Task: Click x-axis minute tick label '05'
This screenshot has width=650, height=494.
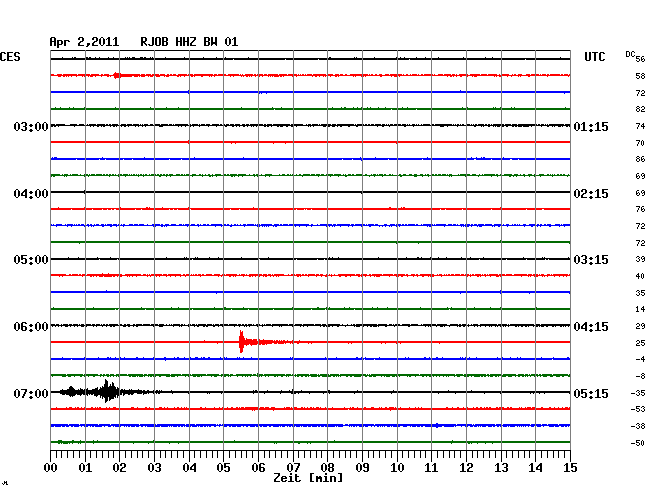Action: [x=223, y=467]
